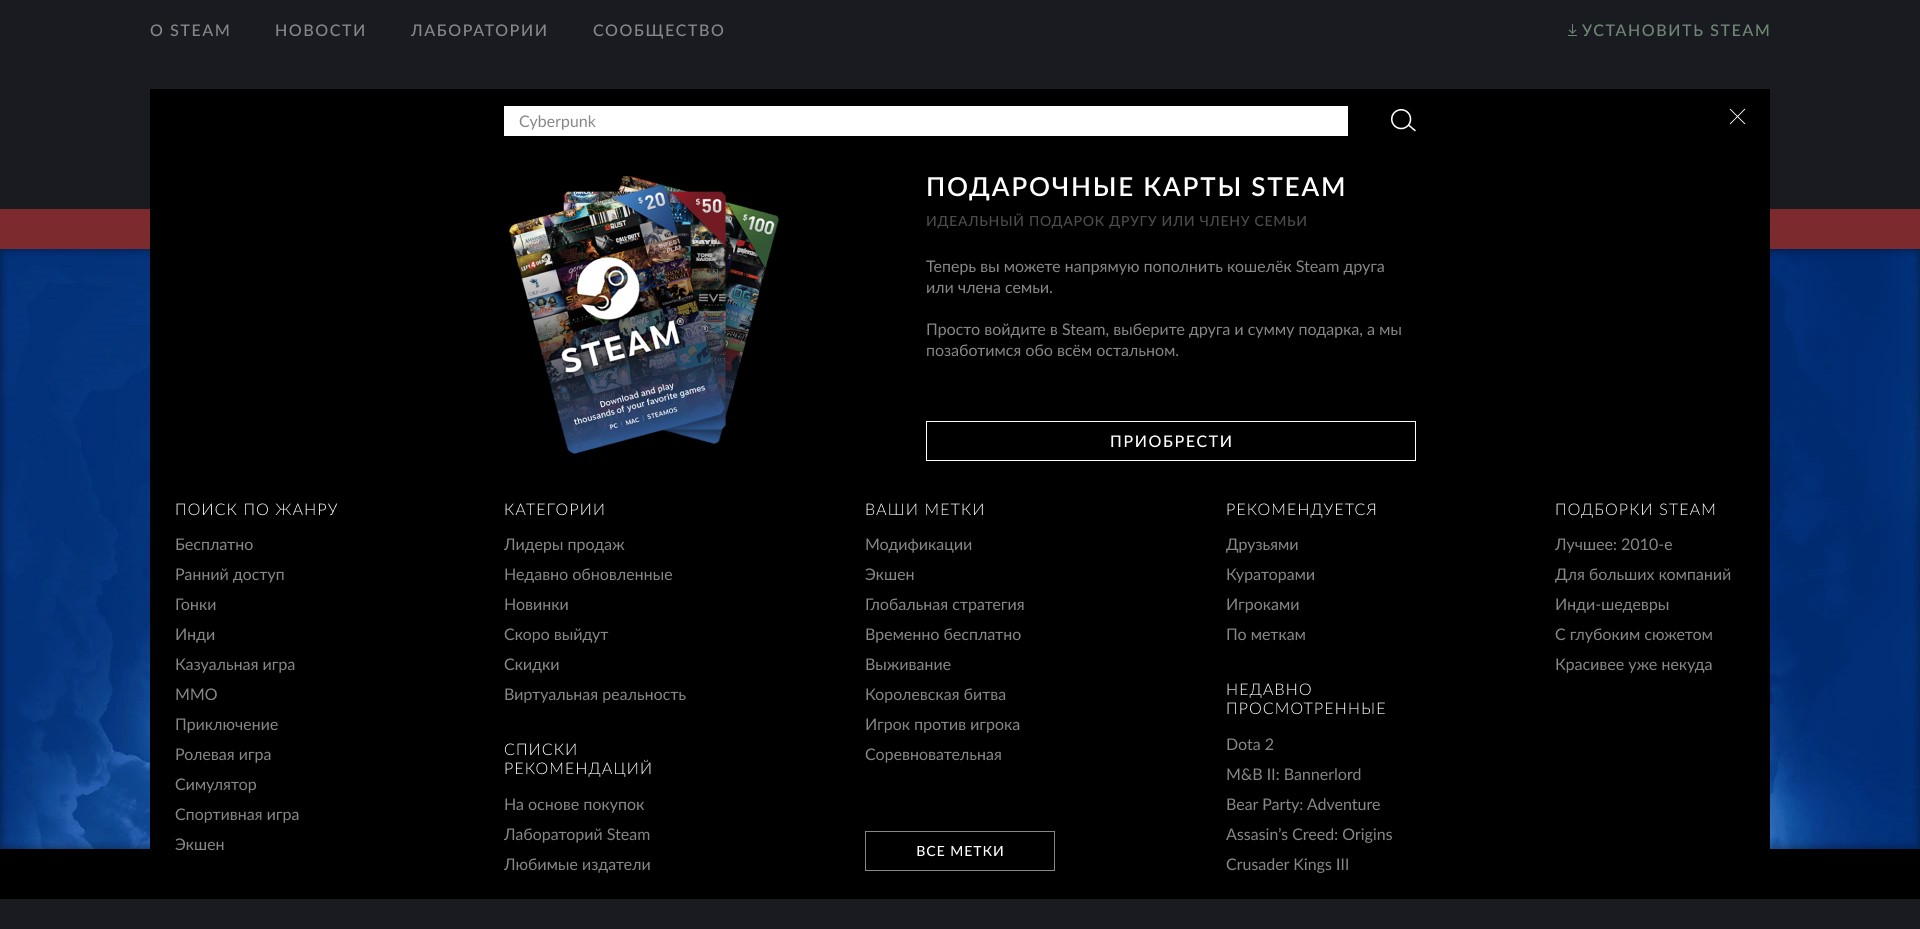Select the Выживание tag
Viewport: 1920px width, 929px height.
coord(908,665)
